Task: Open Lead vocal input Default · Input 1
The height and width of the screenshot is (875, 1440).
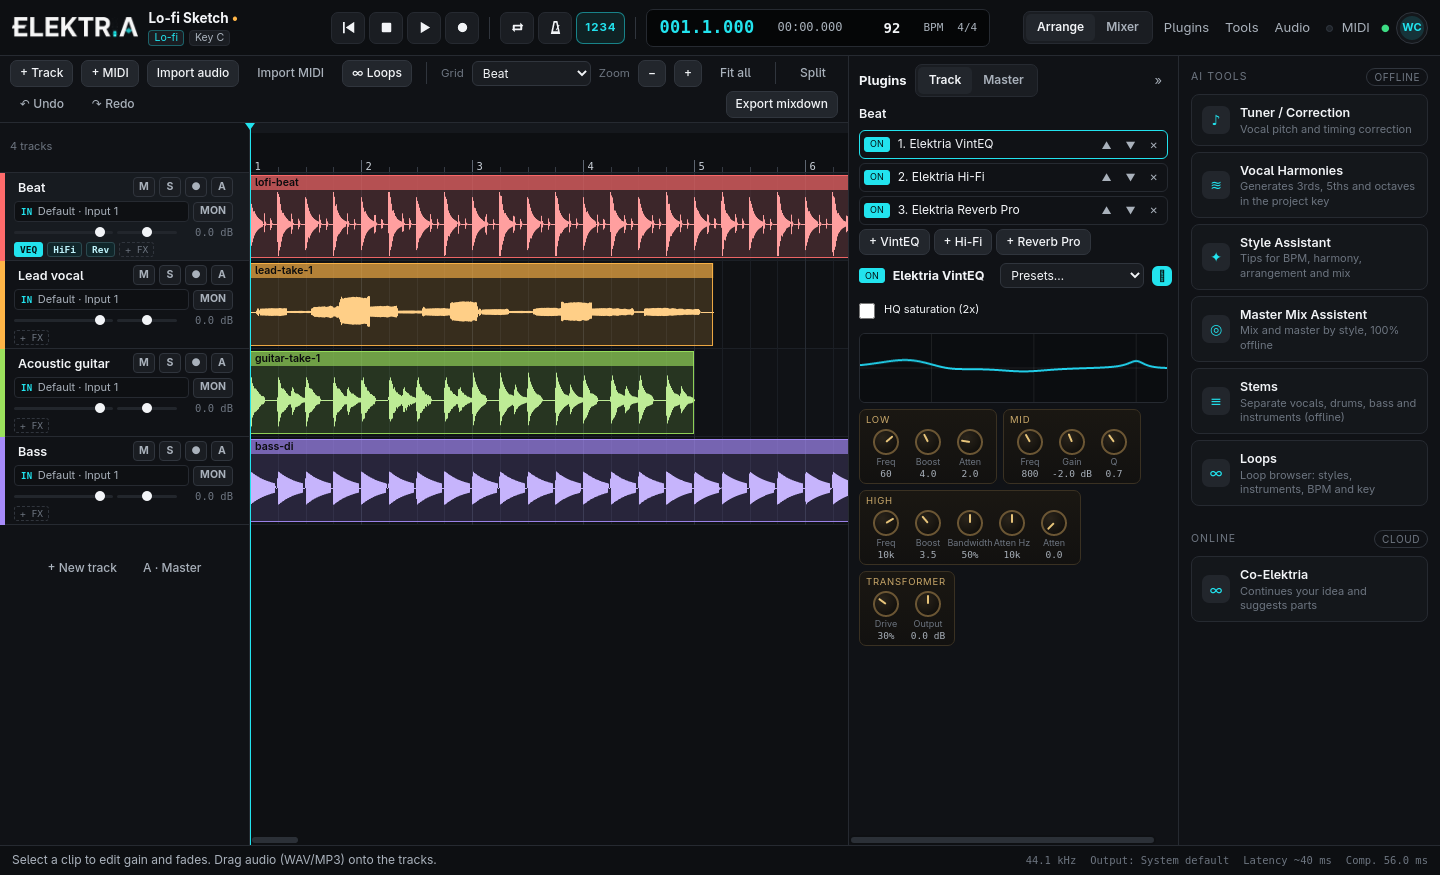Action: [x=101, y=299]
